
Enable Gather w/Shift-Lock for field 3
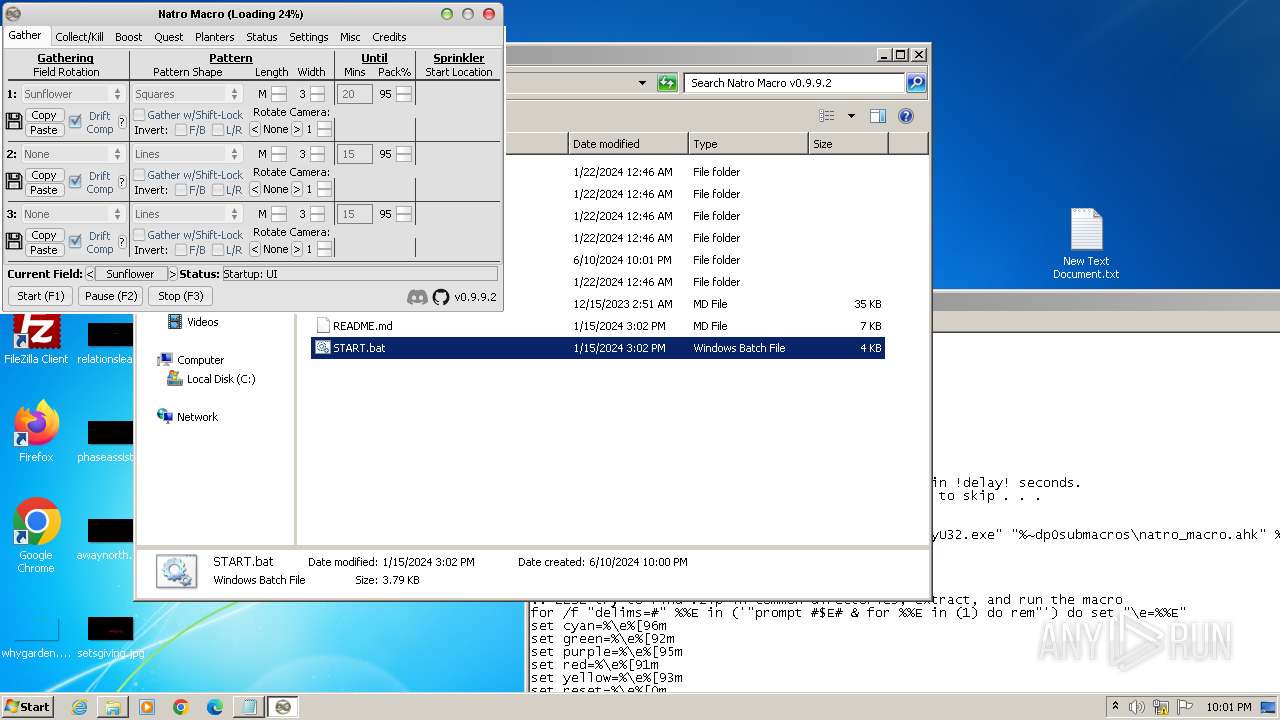click(x=139, y=234)
